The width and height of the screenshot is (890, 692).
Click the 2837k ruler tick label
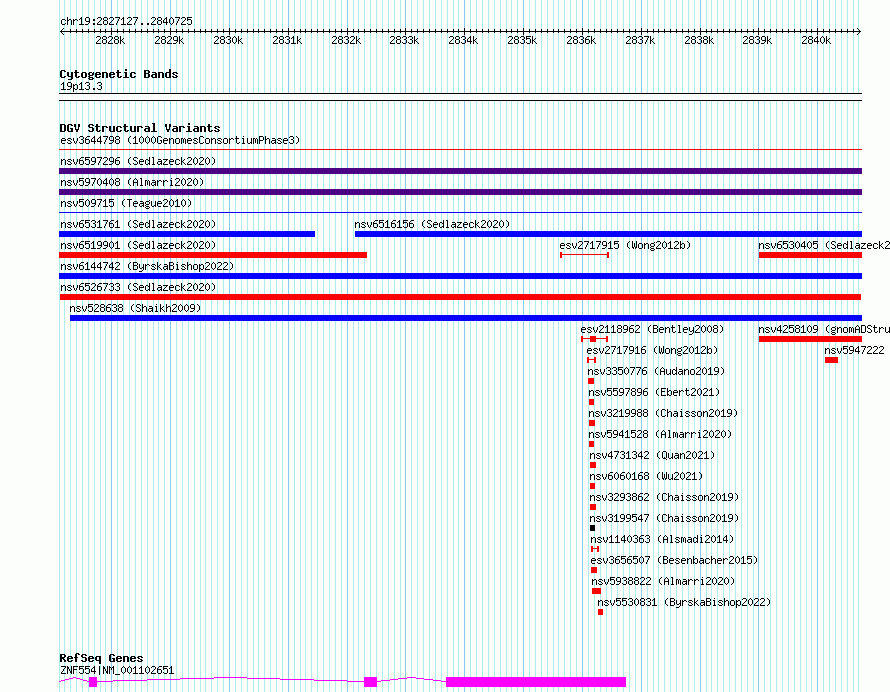[x=640, y=40]
